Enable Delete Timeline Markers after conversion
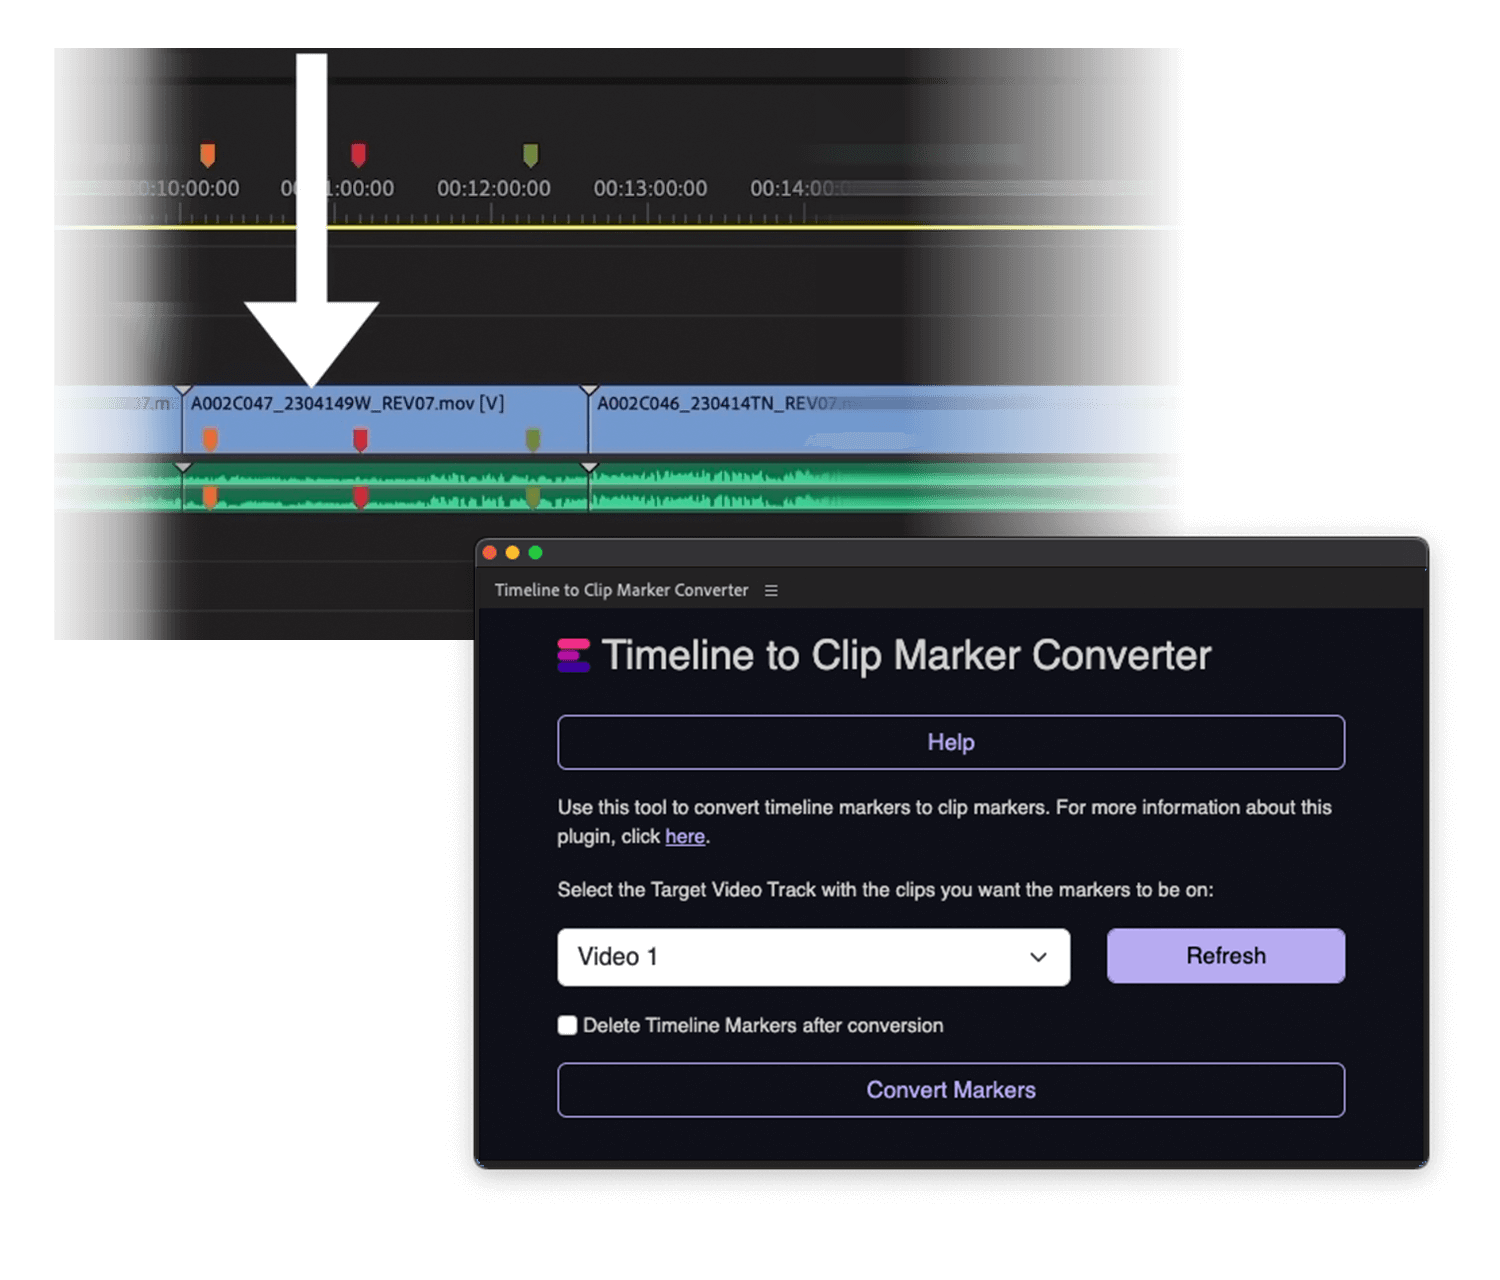 click(x=568, y=1025)
